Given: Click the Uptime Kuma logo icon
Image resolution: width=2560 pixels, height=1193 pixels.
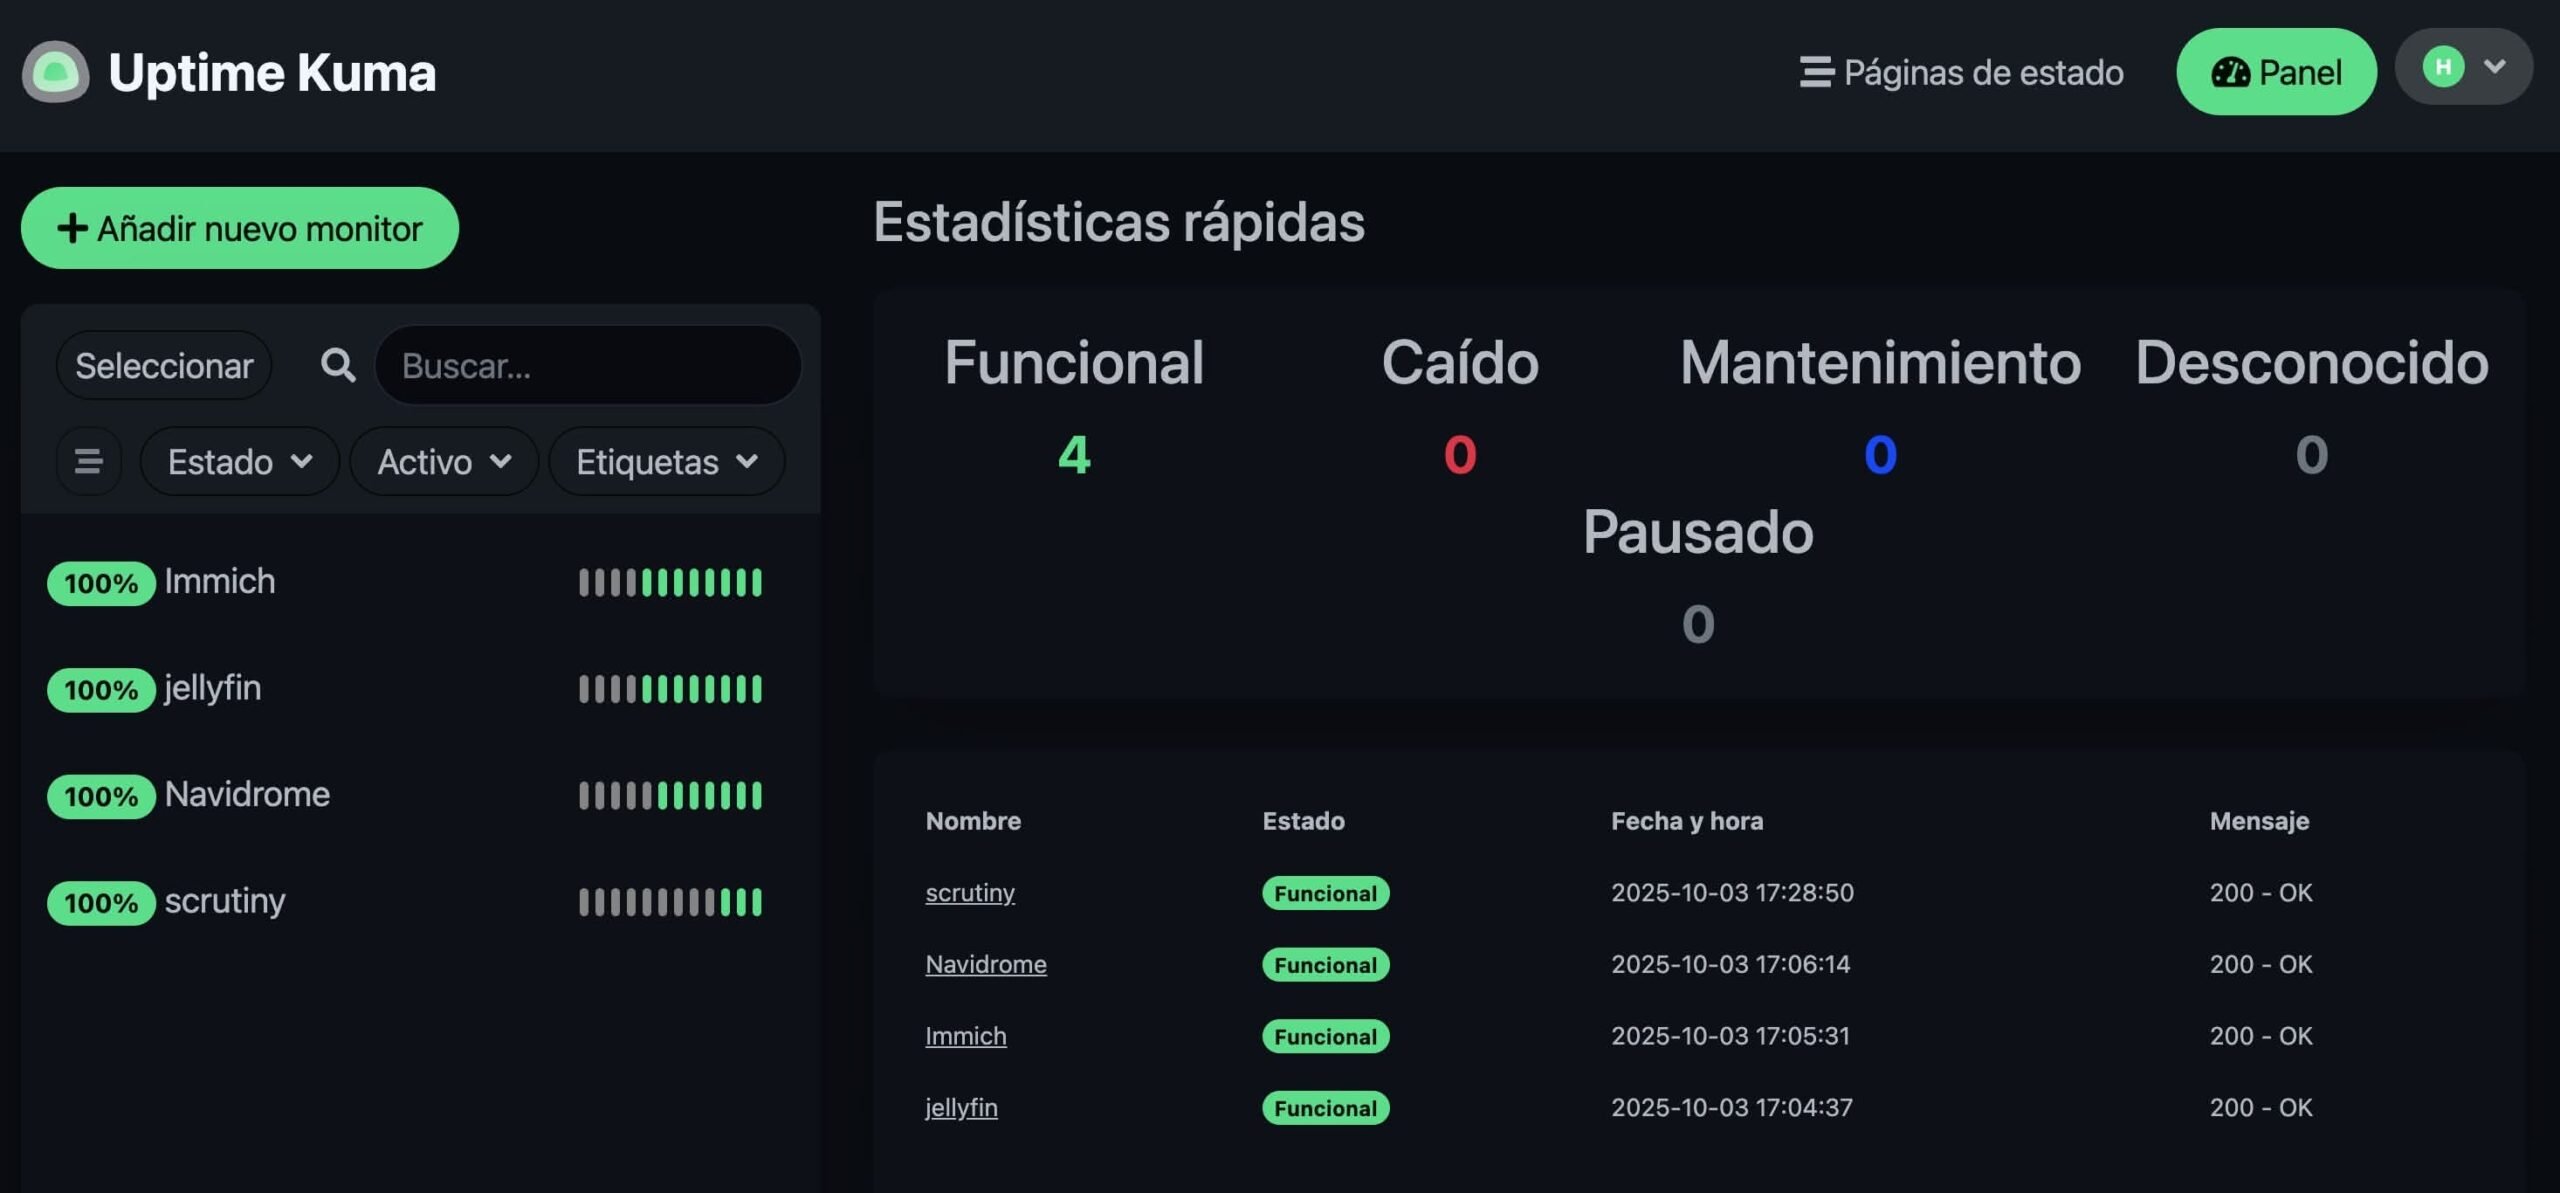Looking at the screenshot, I should tap(55, 72).
